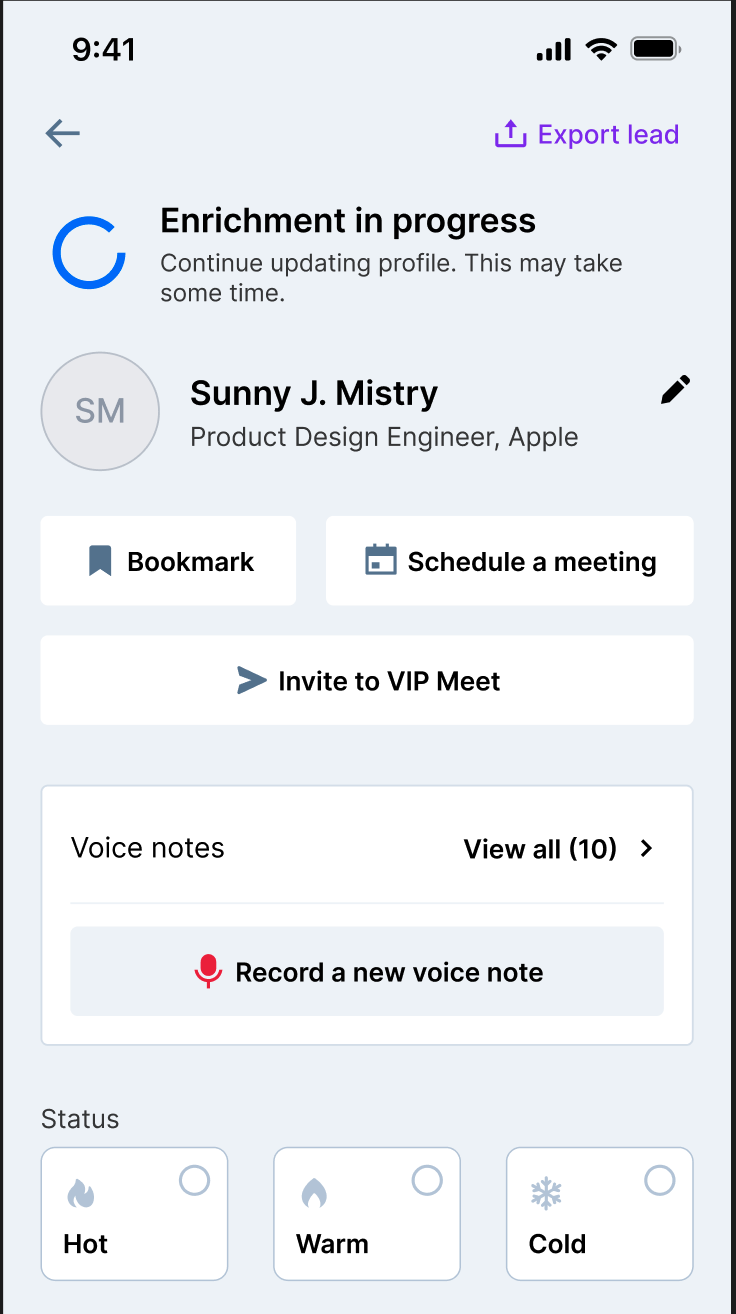Click the pencil edit profile icon
This screenshot has height=1314, width=736.
coord(676,390)
